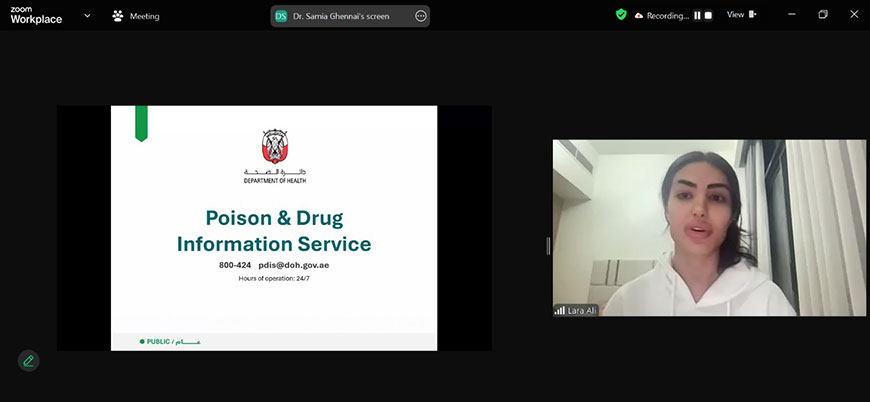This screenshot has height=402, width=870.
Task: Click the Meeting label
Action: coord(144,16)
